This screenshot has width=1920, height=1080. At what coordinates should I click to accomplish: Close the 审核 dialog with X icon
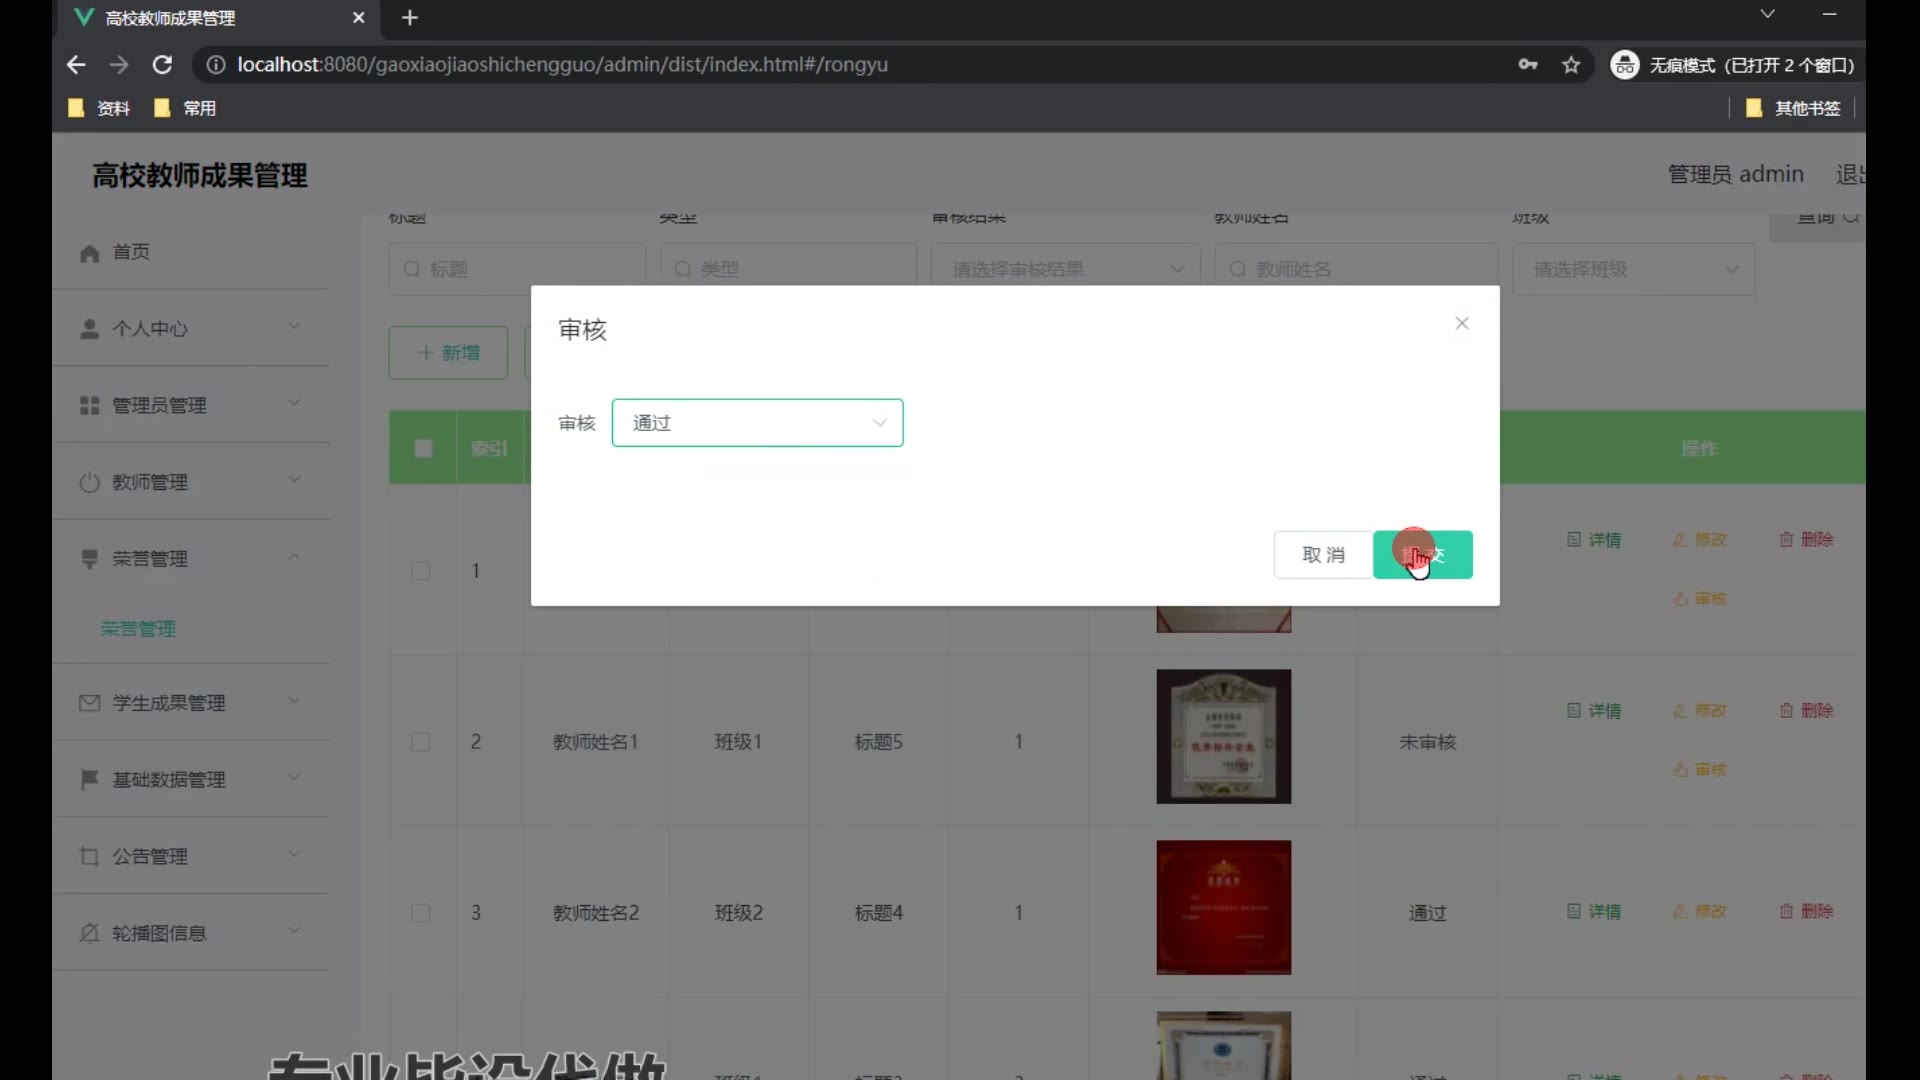coord(1462,323)
